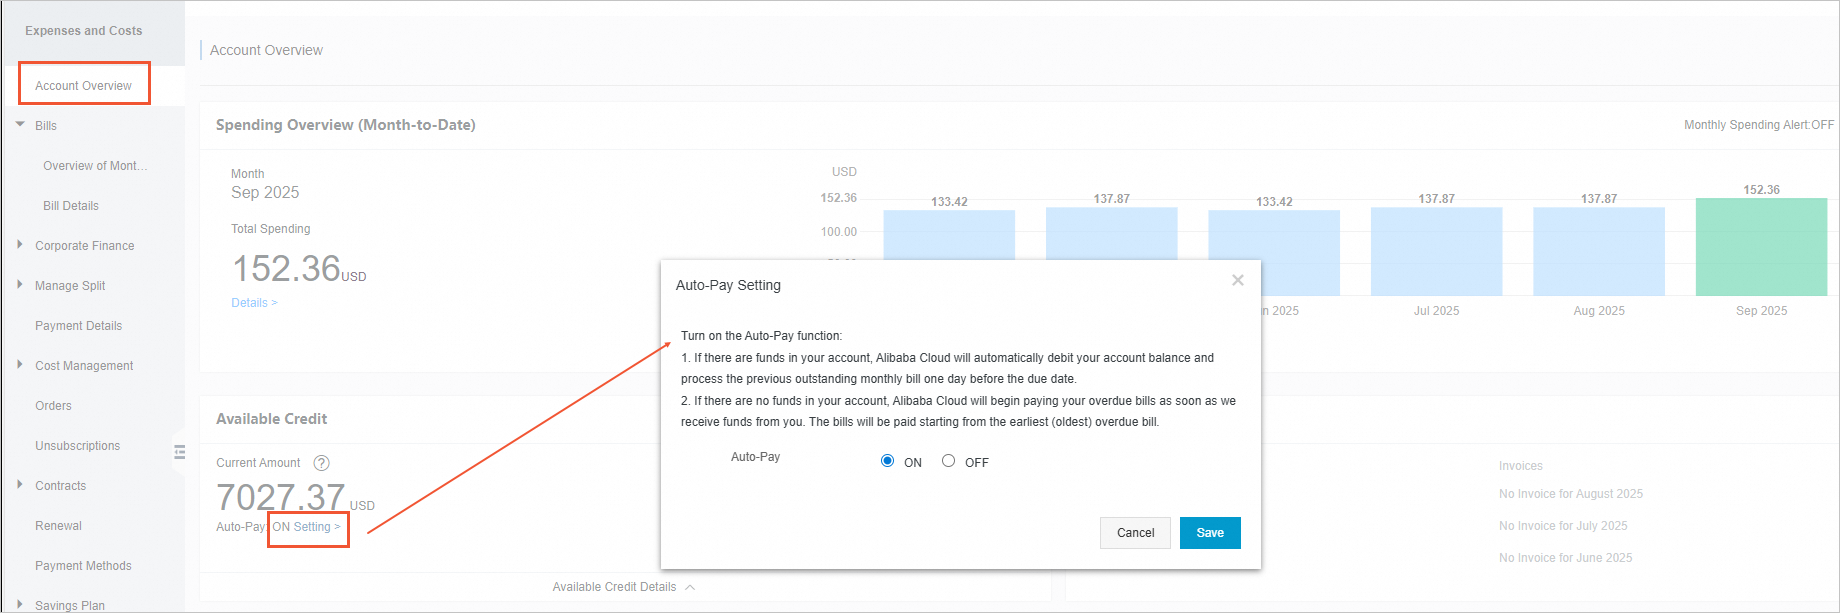Image resolution: width=1840 pixels, height=613 pixels.
Task: Click Manage Split sidebar label
Action: click(70, 286)
